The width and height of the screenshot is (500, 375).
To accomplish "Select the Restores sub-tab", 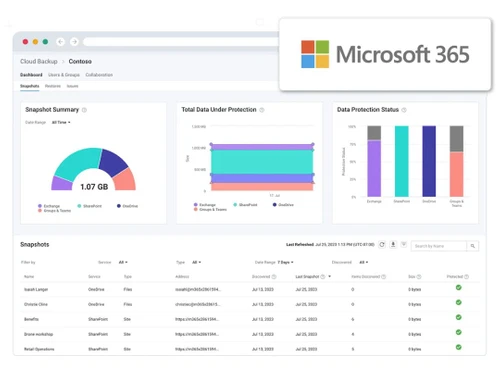I will (x=53, y=86).
